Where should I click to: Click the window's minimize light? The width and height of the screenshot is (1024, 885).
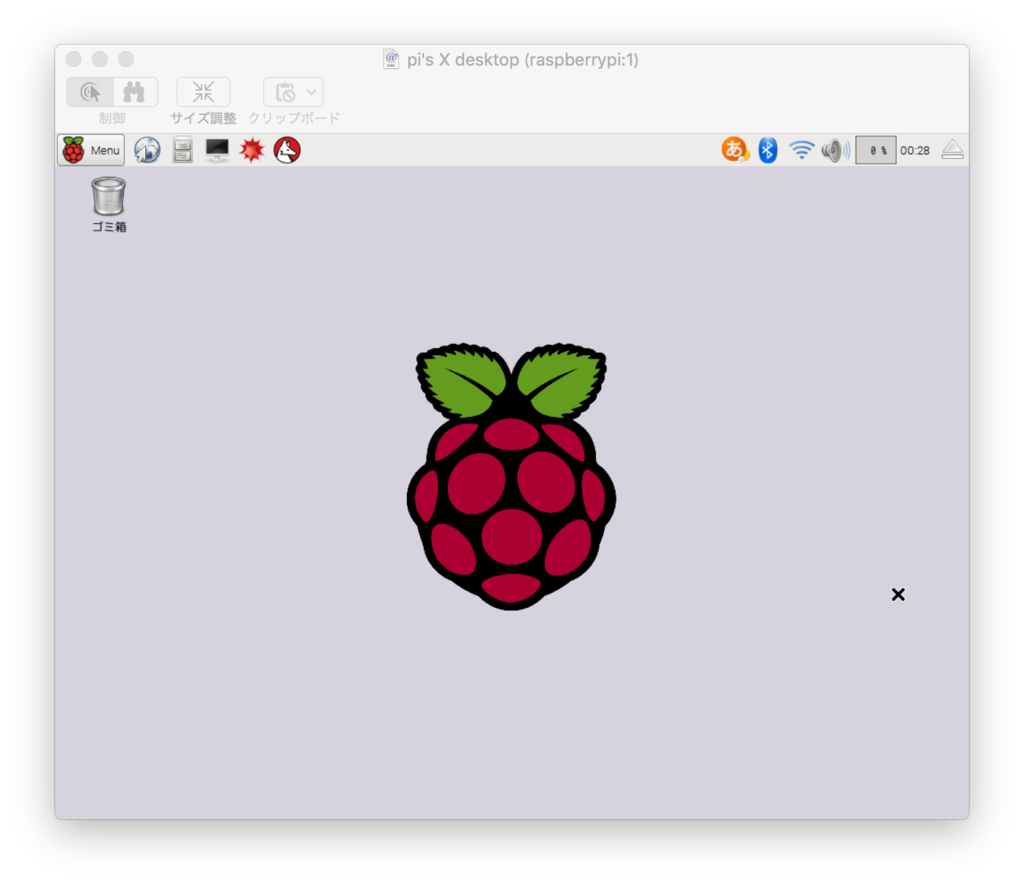[x=100, y=59]
